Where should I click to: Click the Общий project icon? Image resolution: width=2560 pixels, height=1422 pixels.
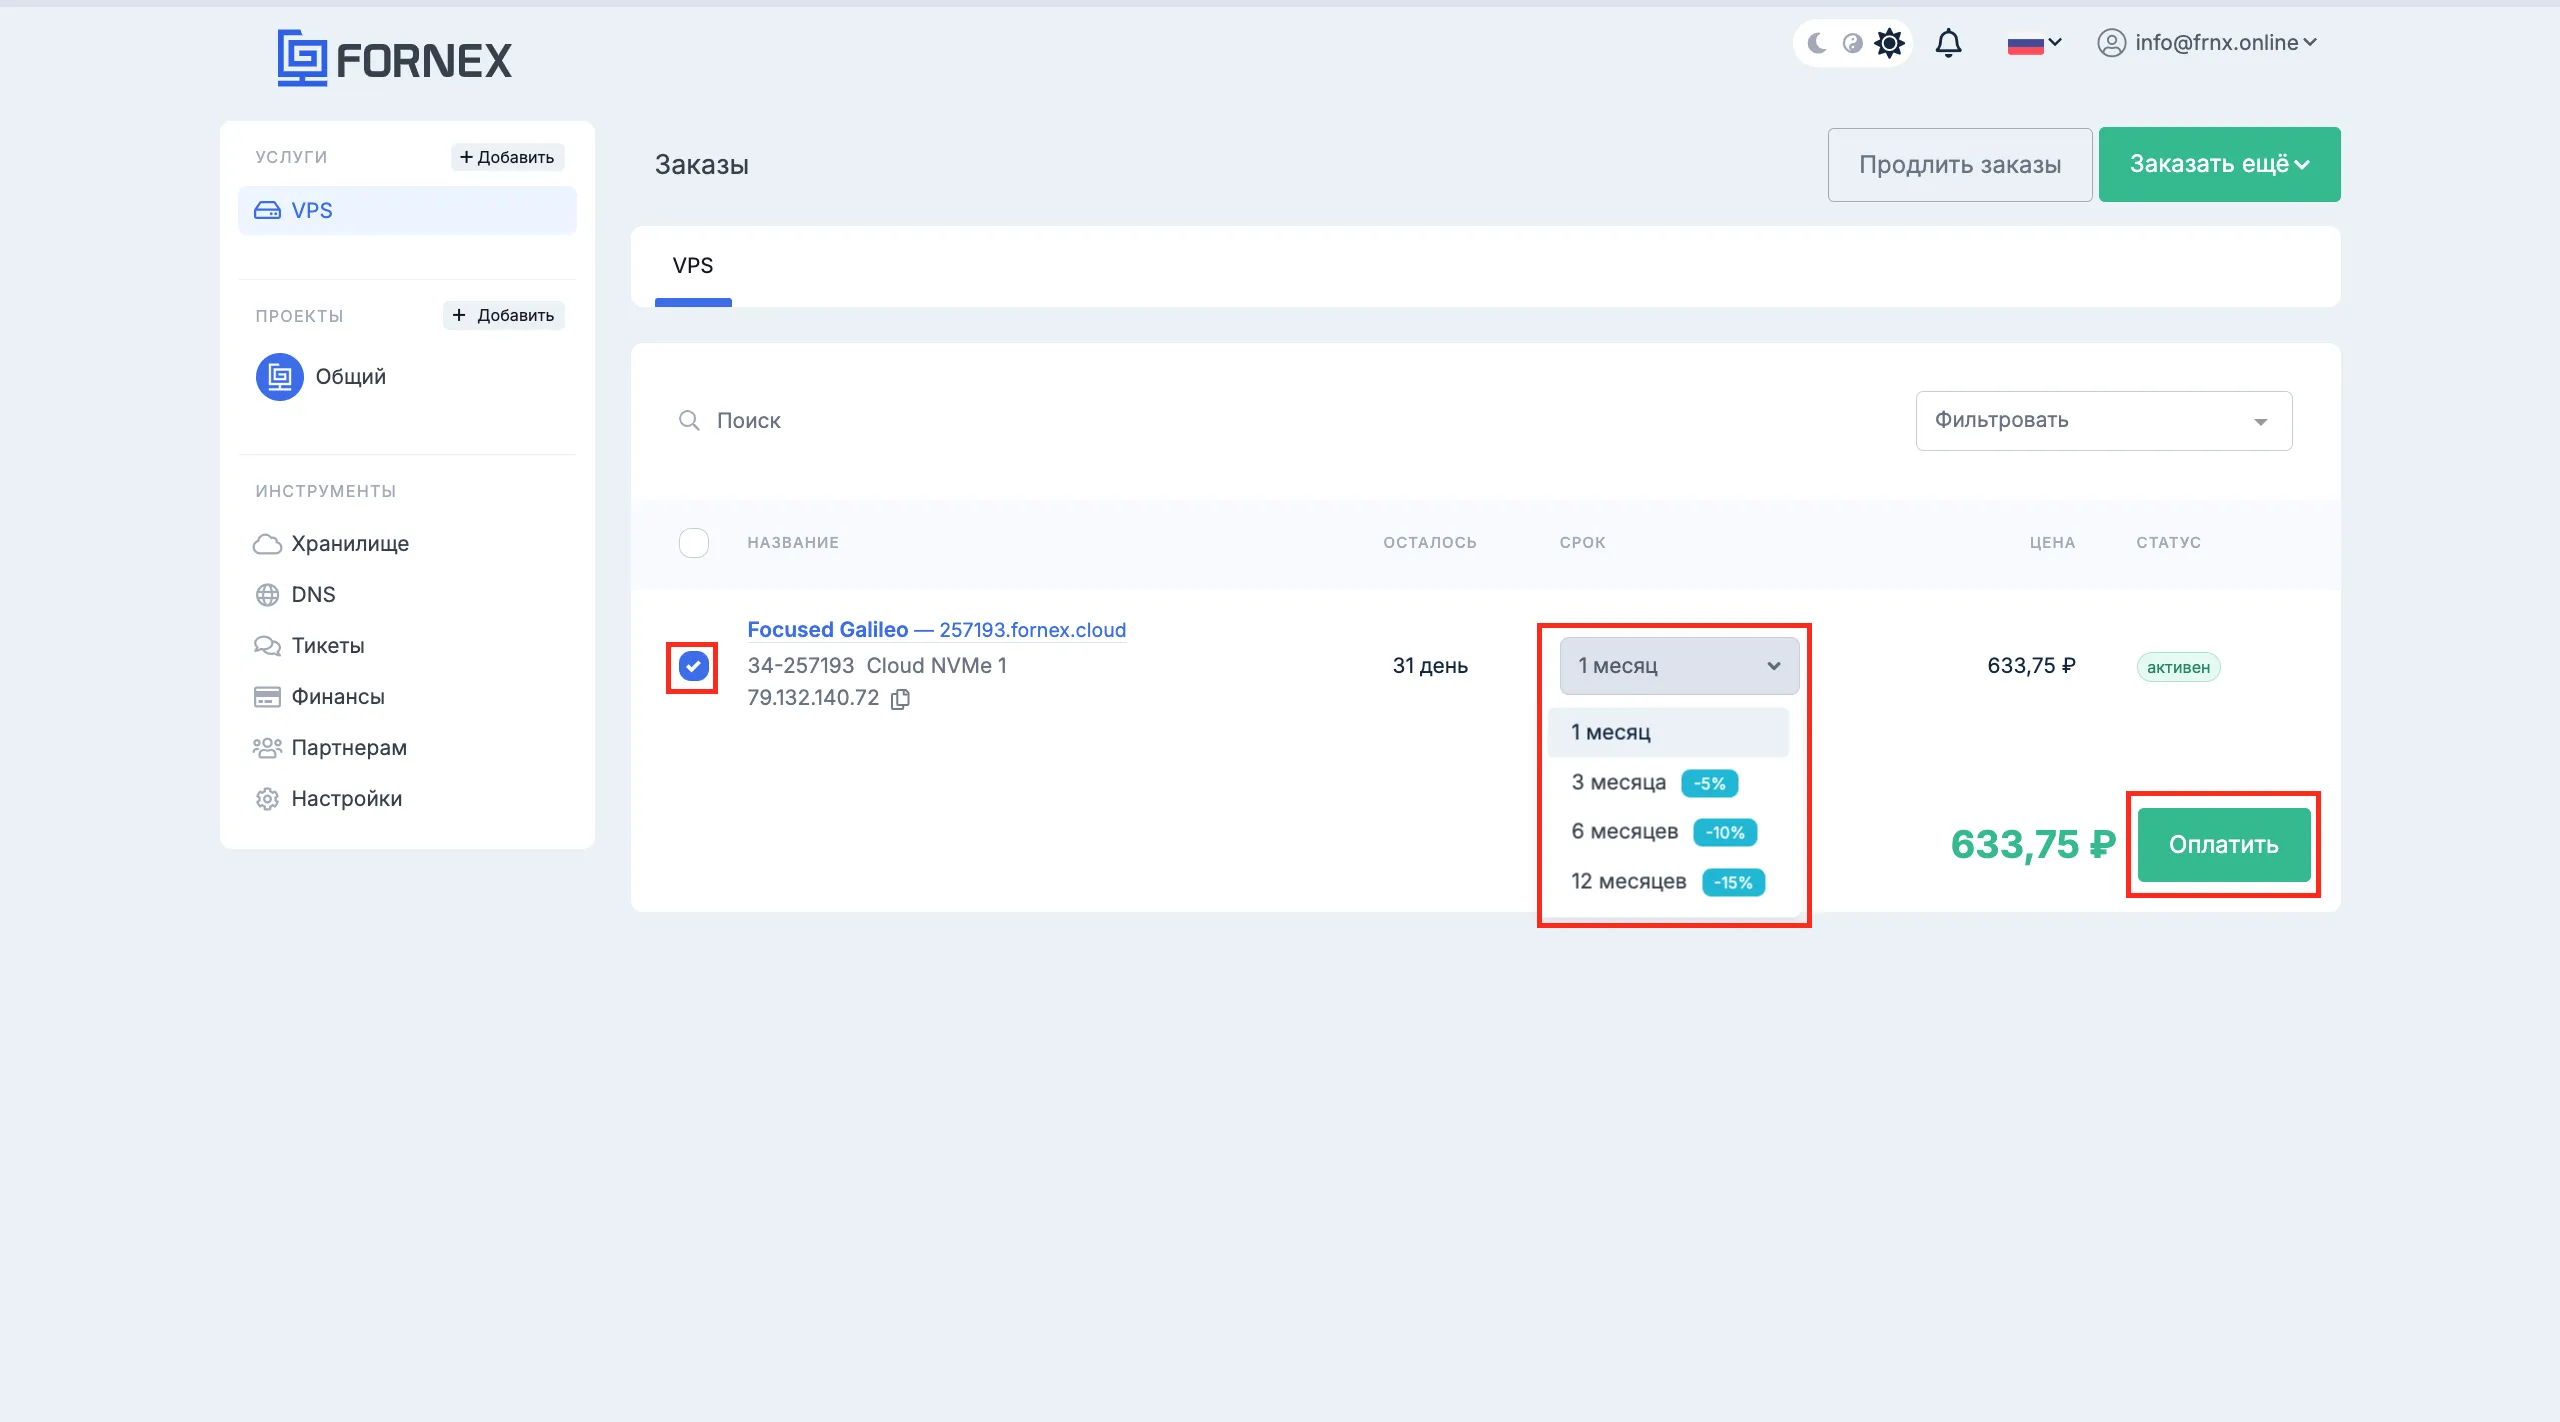[x=279, y=377]
